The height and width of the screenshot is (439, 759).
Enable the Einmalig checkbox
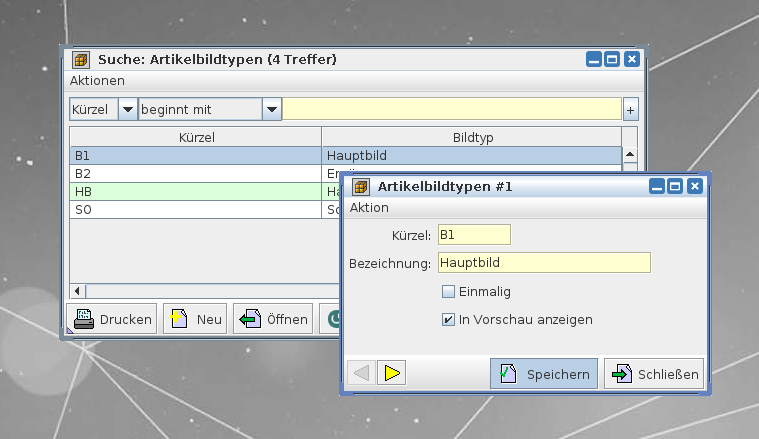(x=448, y=292)
